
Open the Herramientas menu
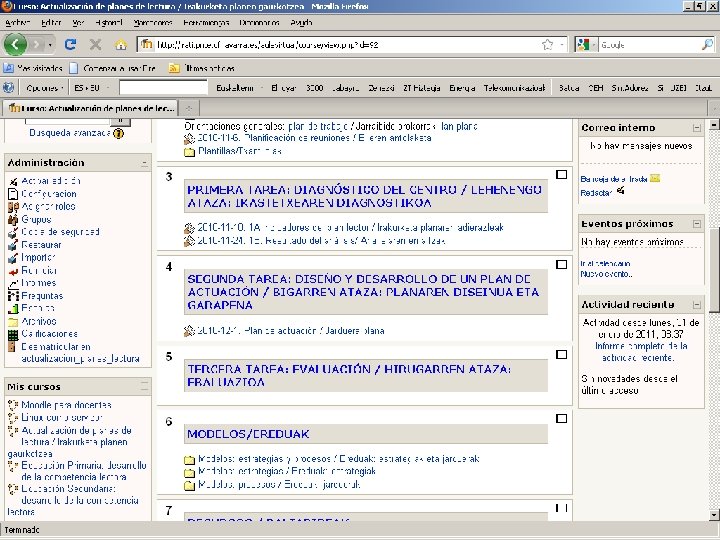(x=206, y=22)
